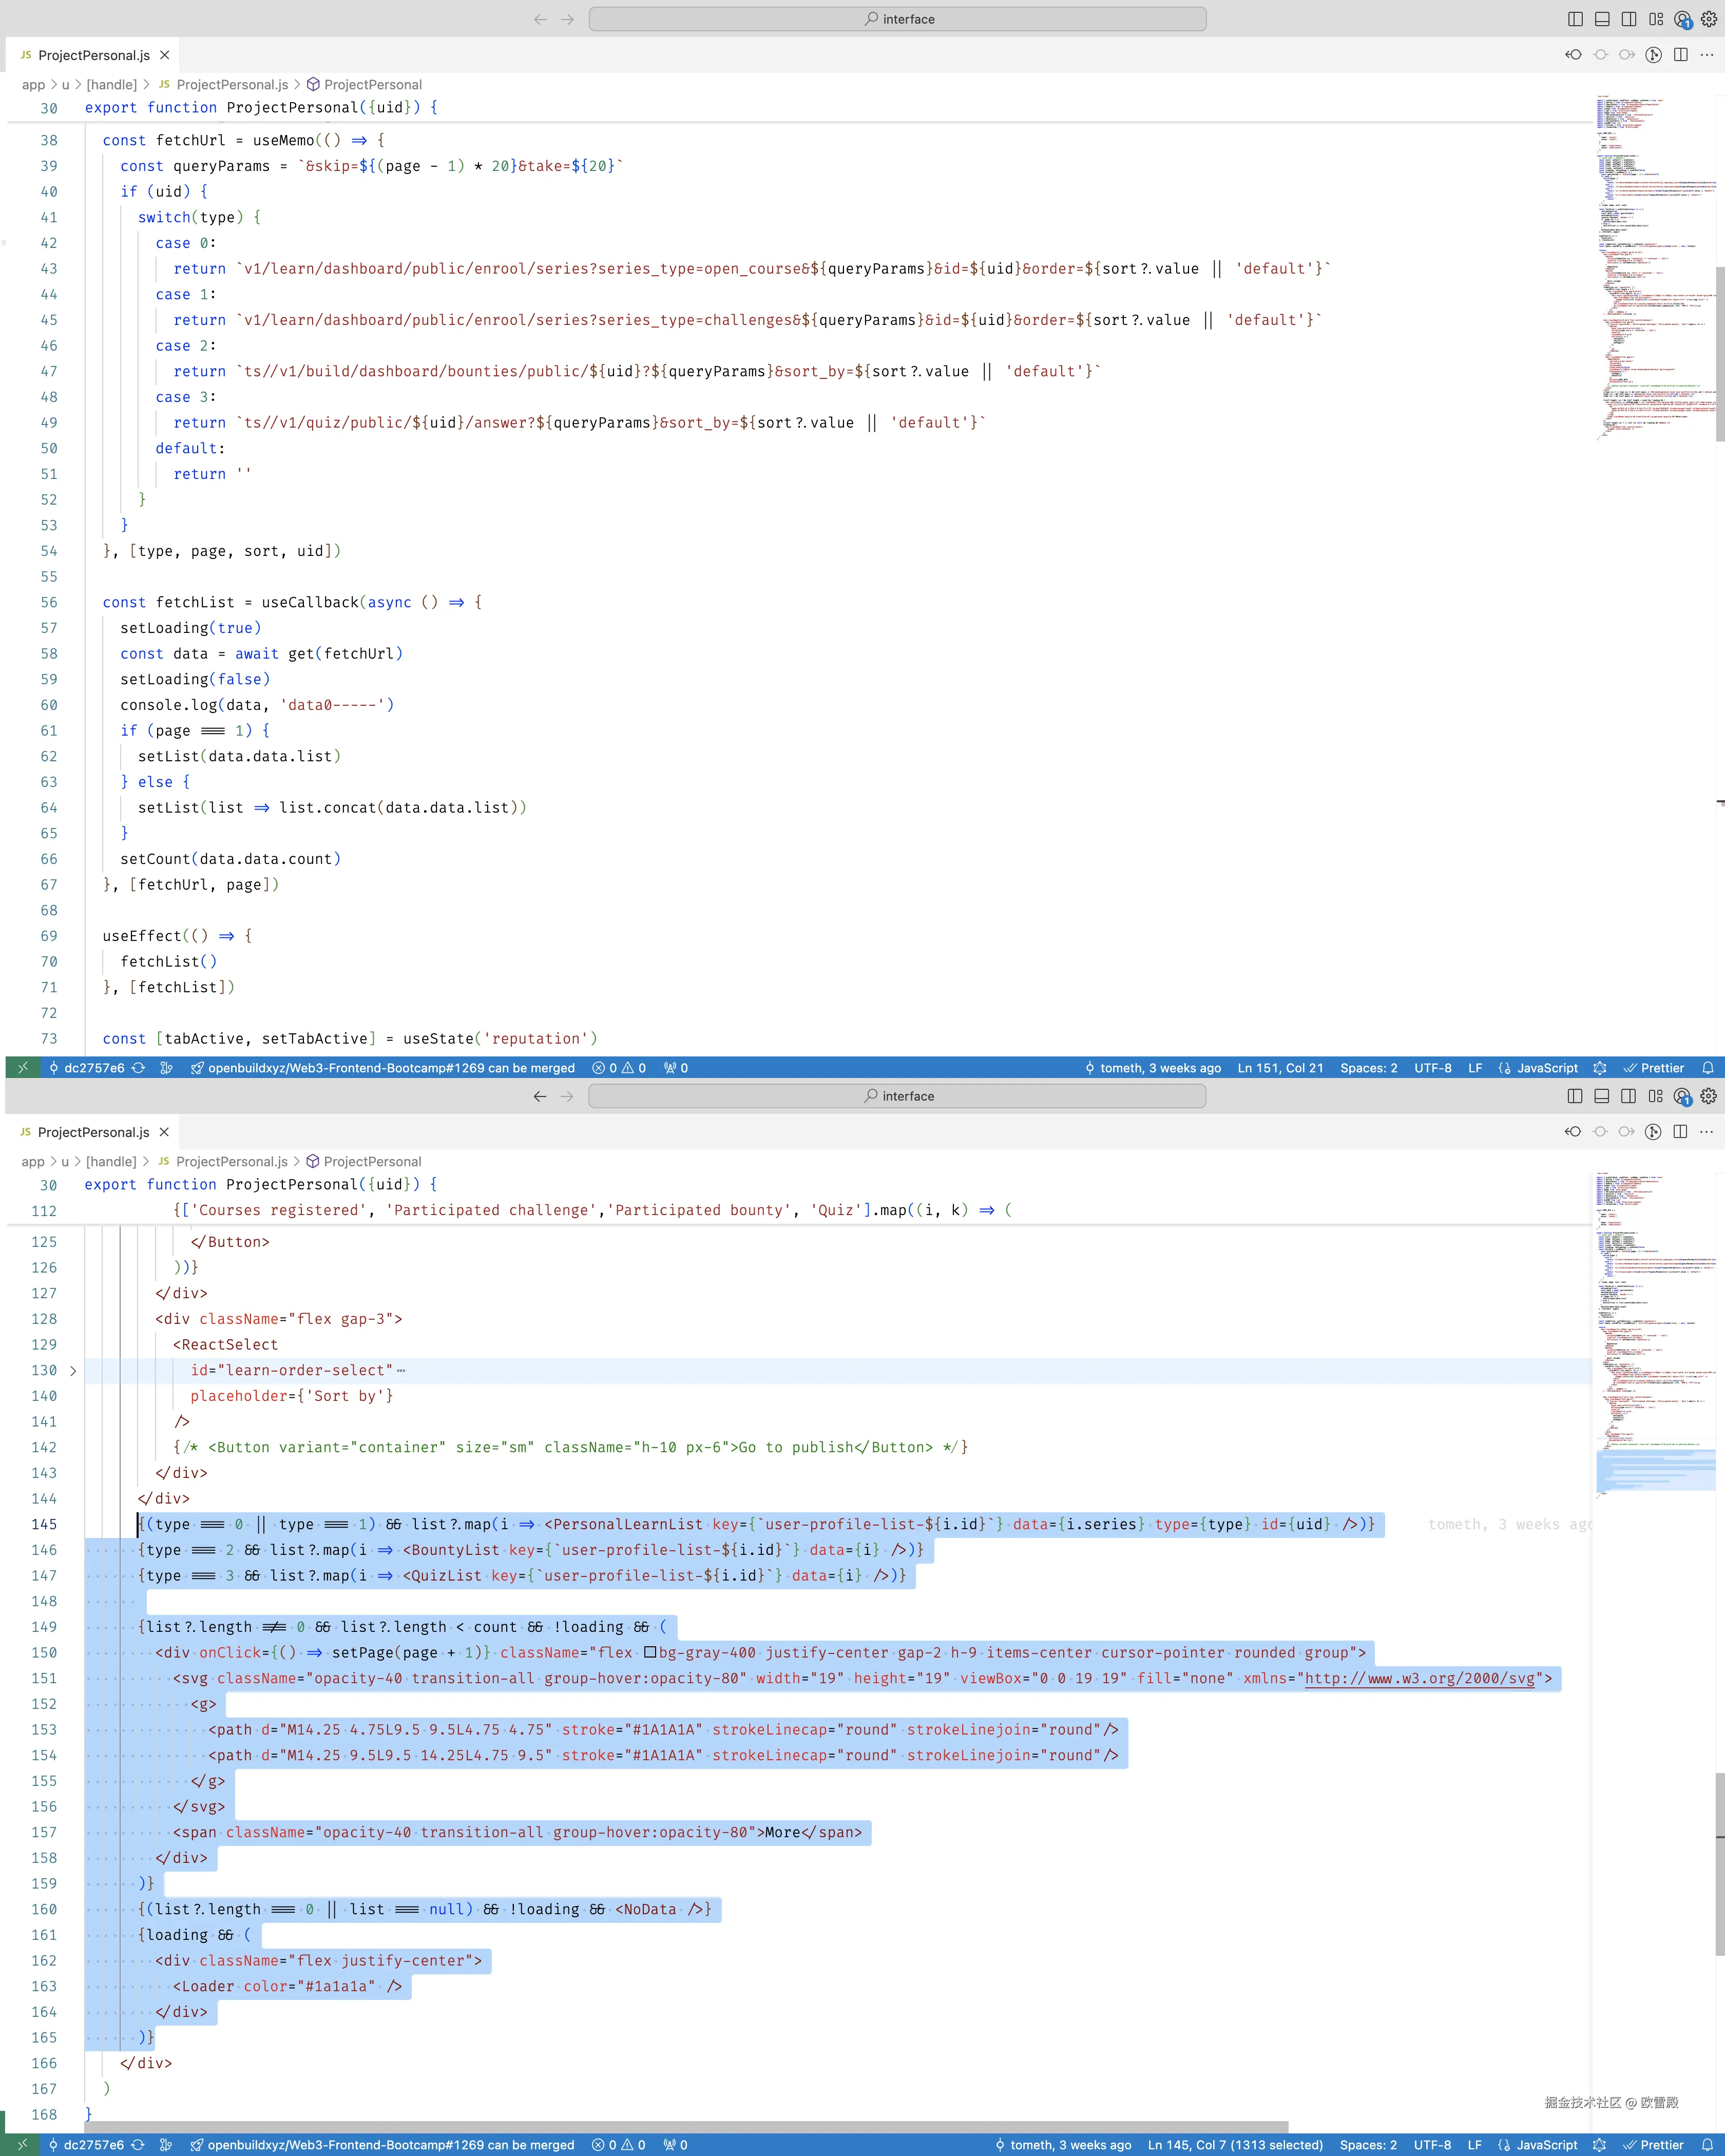Expand folded line 130 chevron
This screenshot has height=2156, width=1725.
click(73, 1371)
